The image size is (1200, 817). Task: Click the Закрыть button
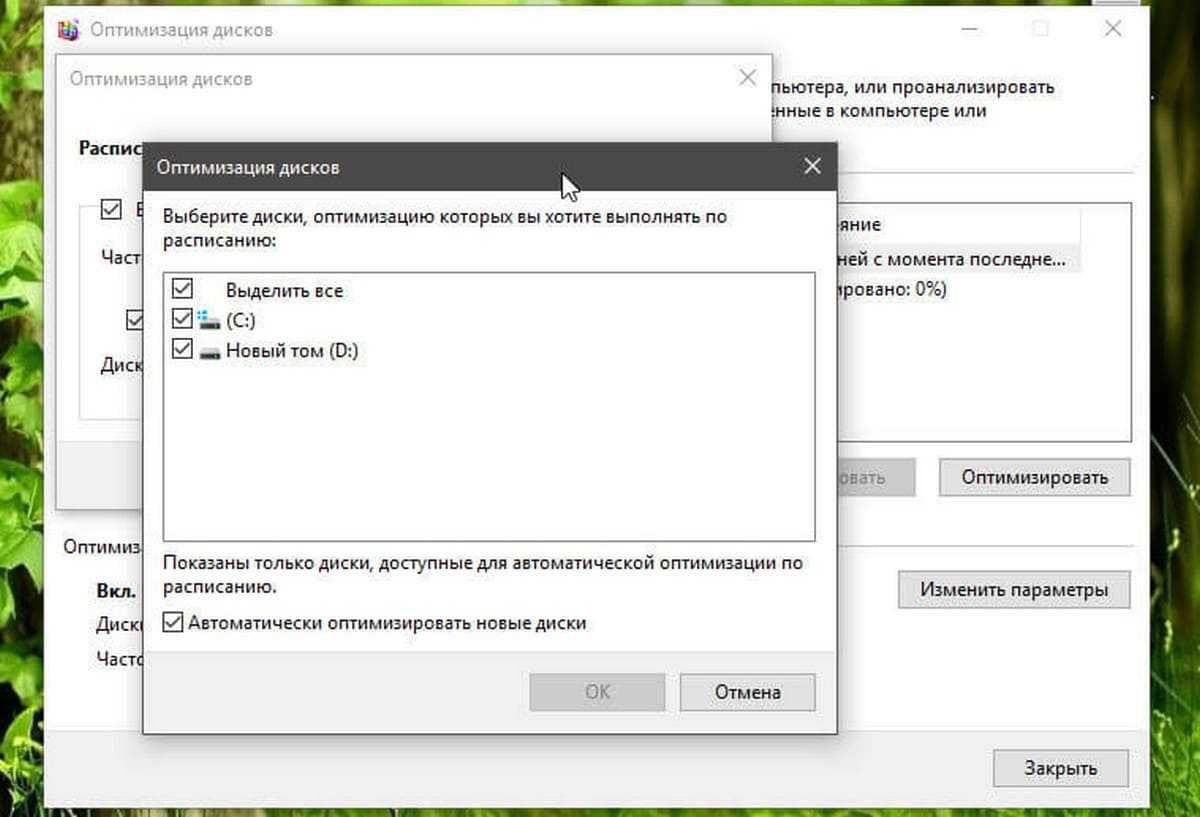tap(1060, 768)
